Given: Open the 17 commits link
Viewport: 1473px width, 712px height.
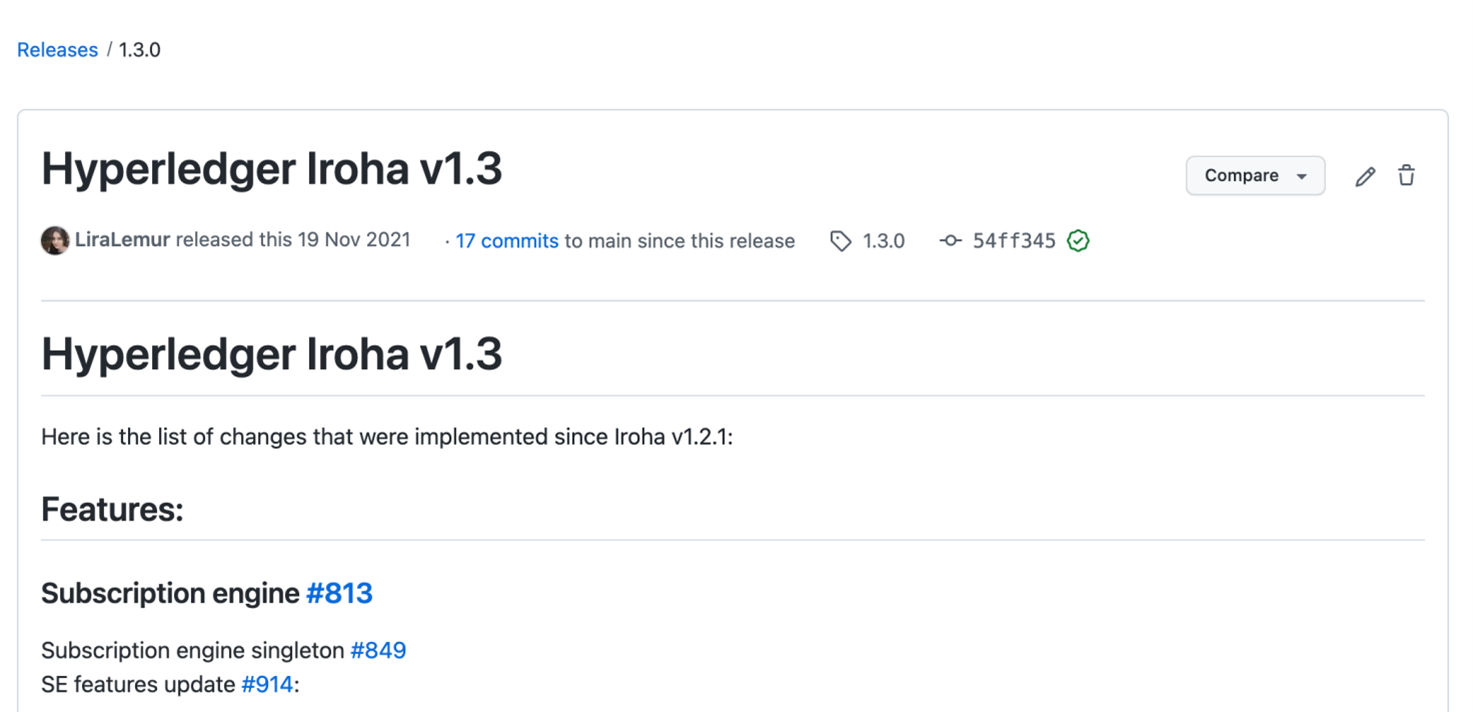Looking at the screenshot, I should pos(506,240).
